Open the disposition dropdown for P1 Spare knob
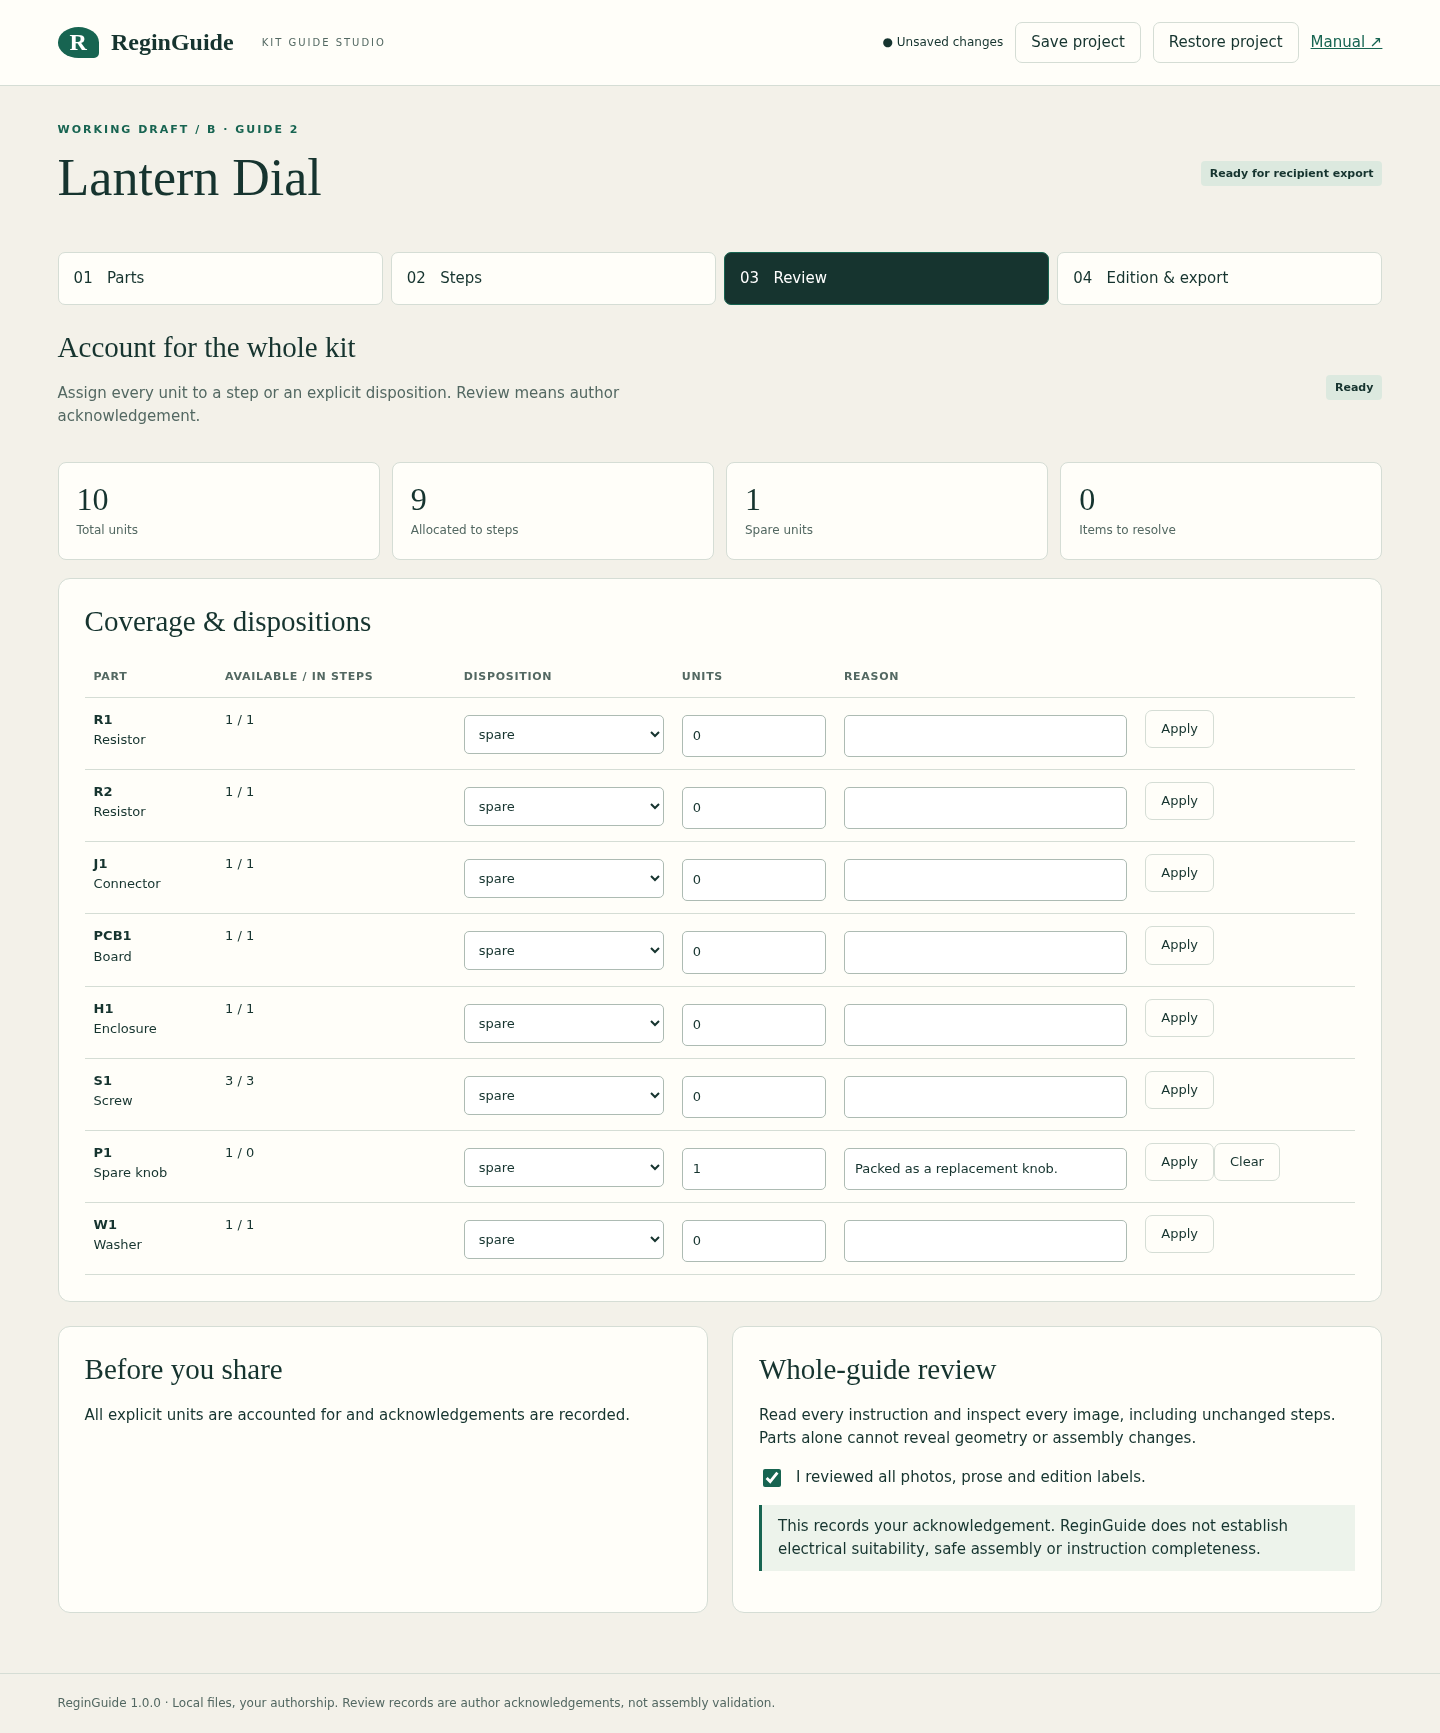 [x=564, y=1167]
